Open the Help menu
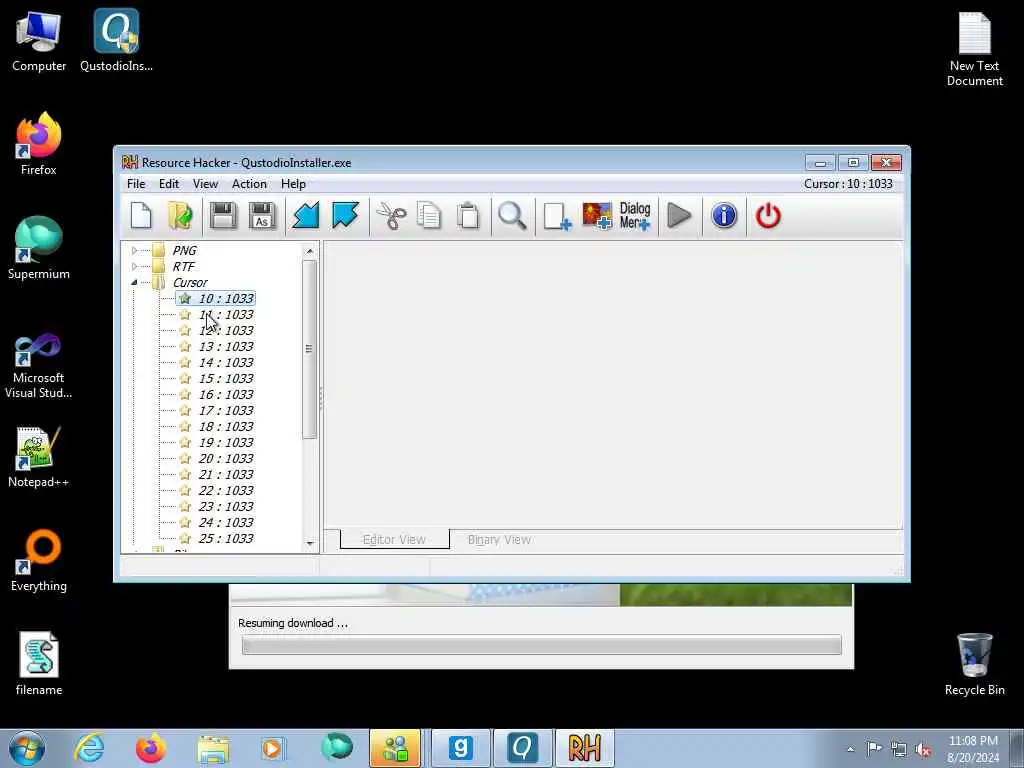Screen dimensions: 1024x768 point(293,184)
